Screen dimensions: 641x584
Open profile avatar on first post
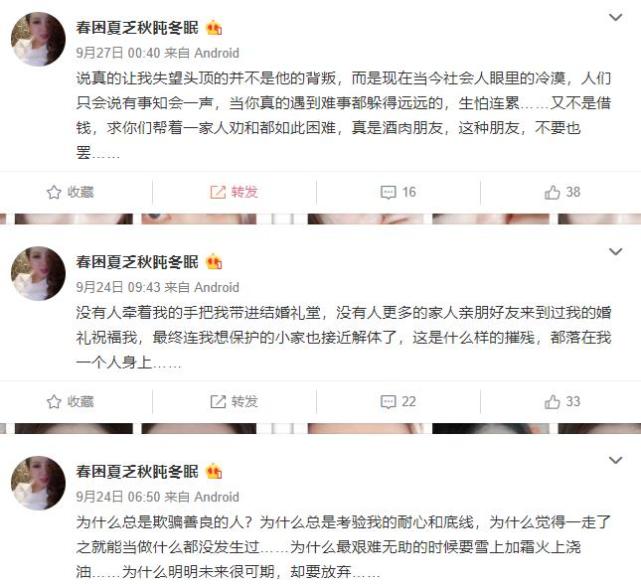38,39
